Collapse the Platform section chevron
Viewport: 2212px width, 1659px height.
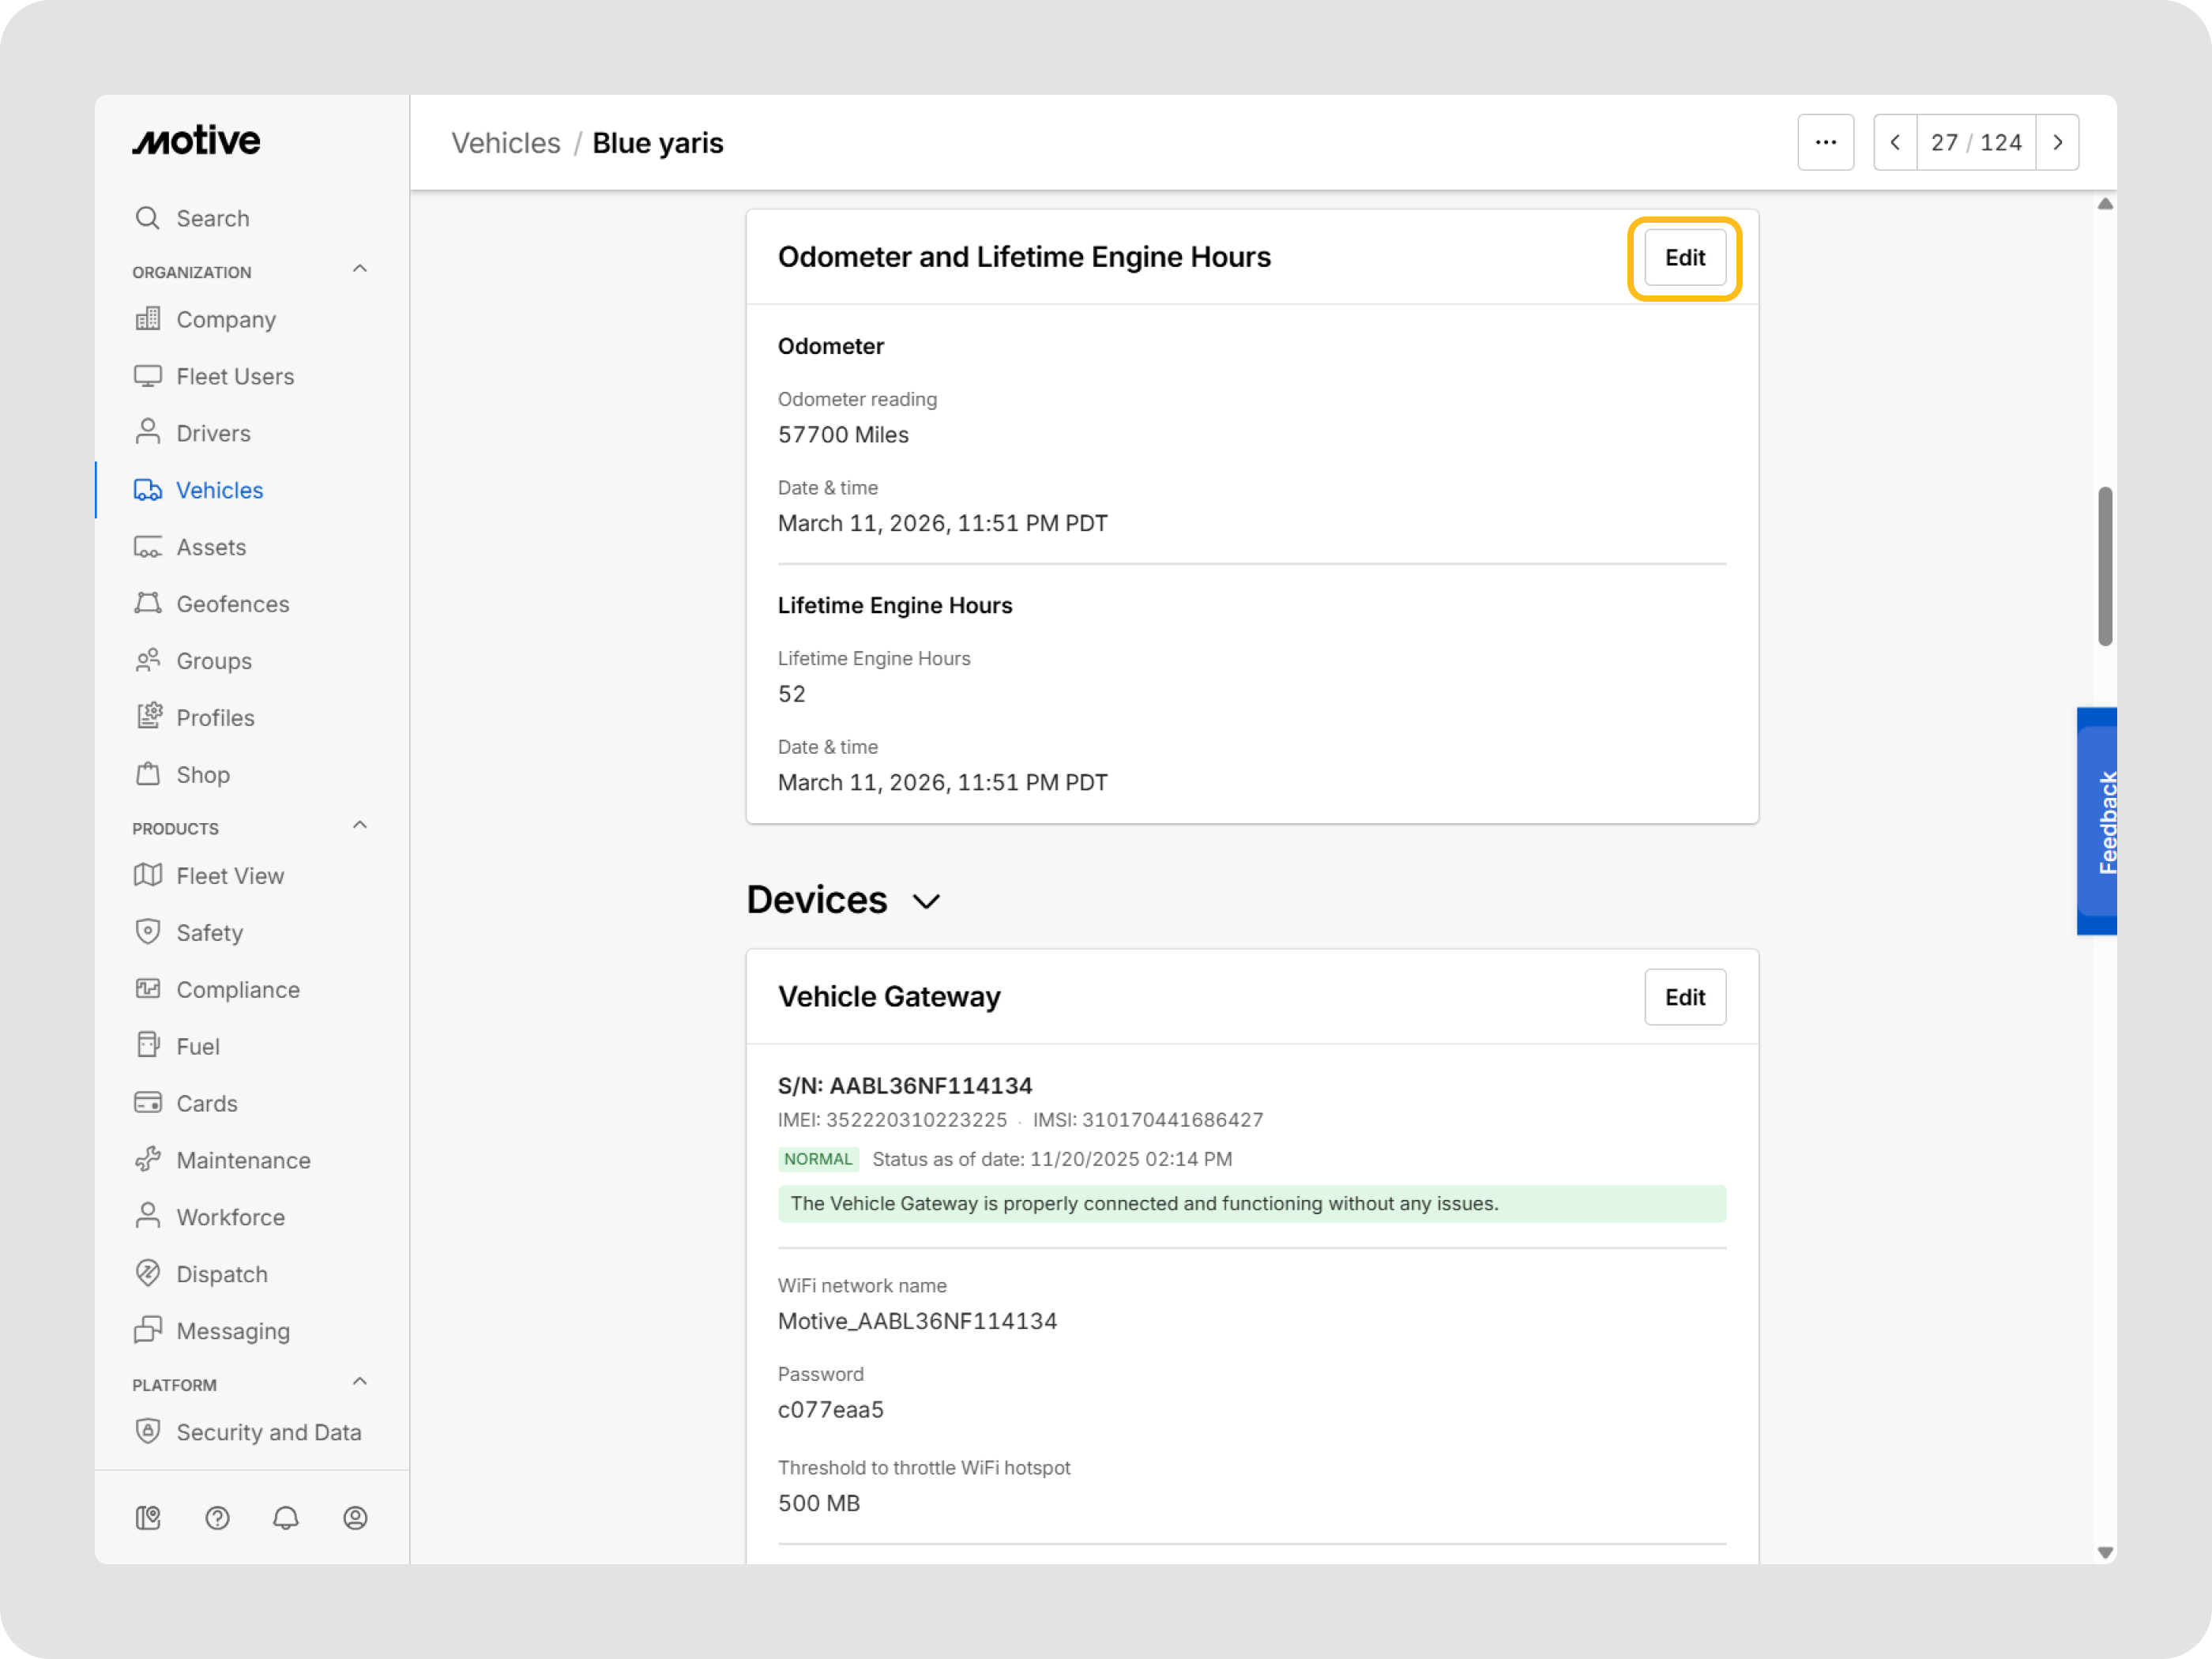(x=360, y=1382)
